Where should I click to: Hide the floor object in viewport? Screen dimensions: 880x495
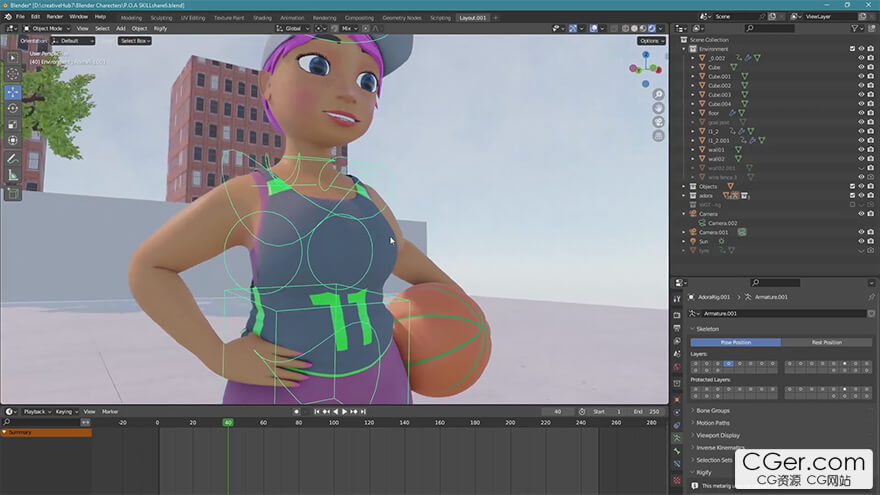(x=861, y=113)
